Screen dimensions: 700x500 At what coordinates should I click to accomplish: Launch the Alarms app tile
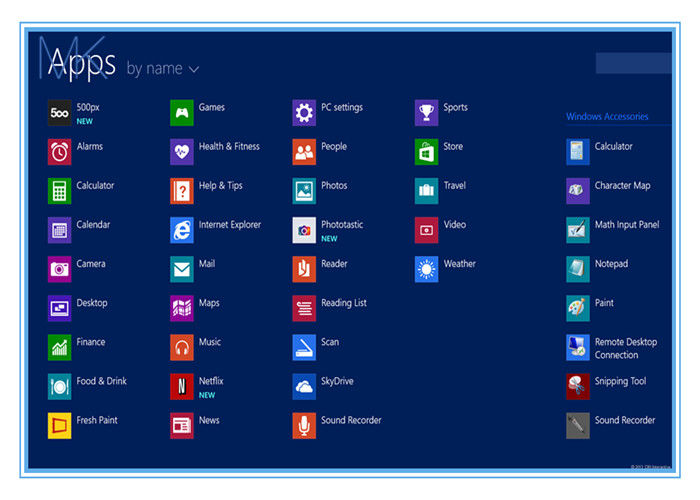click(x=59, y=152)
